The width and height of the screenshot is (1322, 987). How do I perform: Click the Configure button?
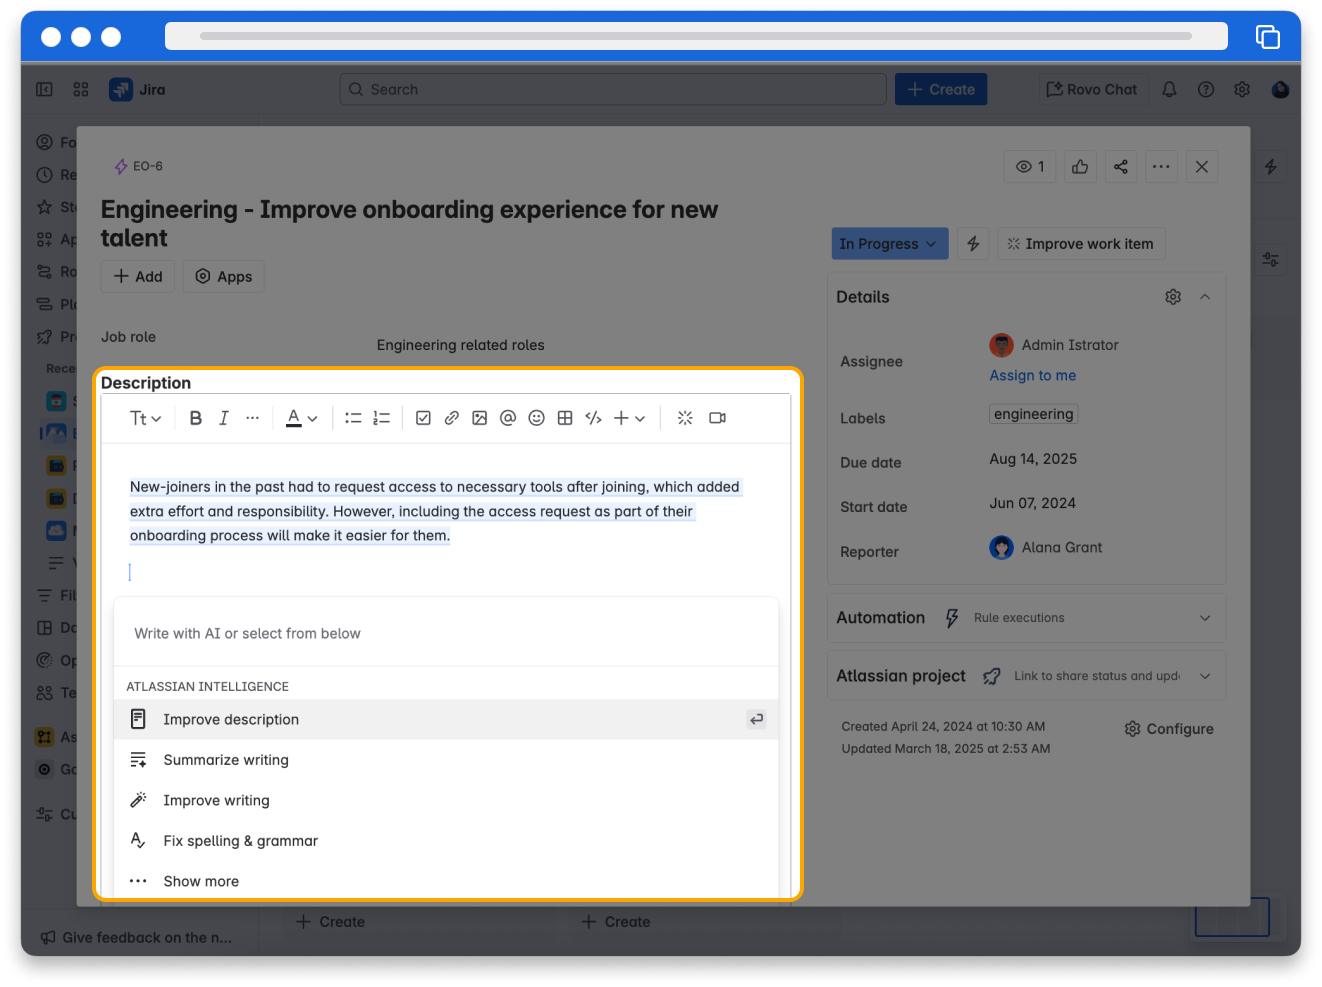click(1169, 729)
